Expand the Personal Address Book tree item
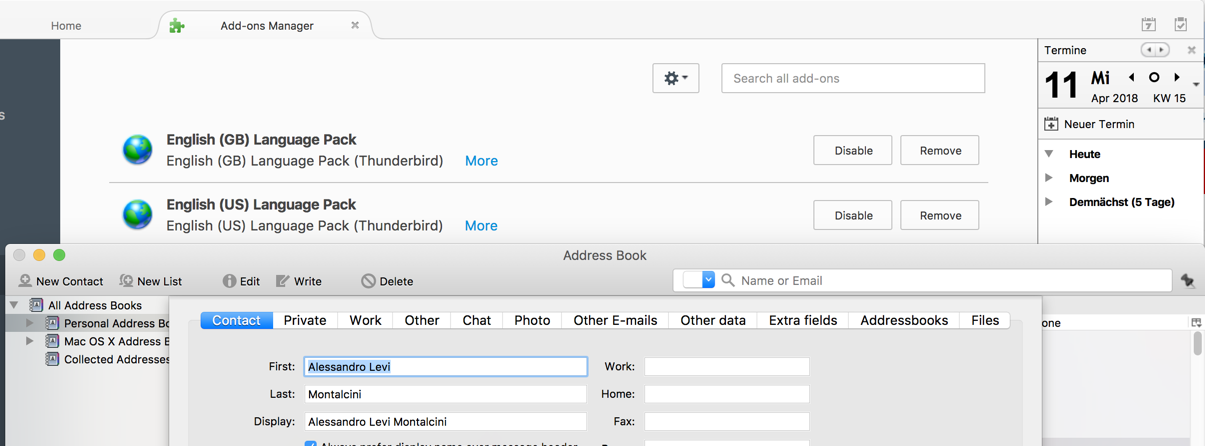This screenshot has height=446, width=1205. tap(30, 323)
